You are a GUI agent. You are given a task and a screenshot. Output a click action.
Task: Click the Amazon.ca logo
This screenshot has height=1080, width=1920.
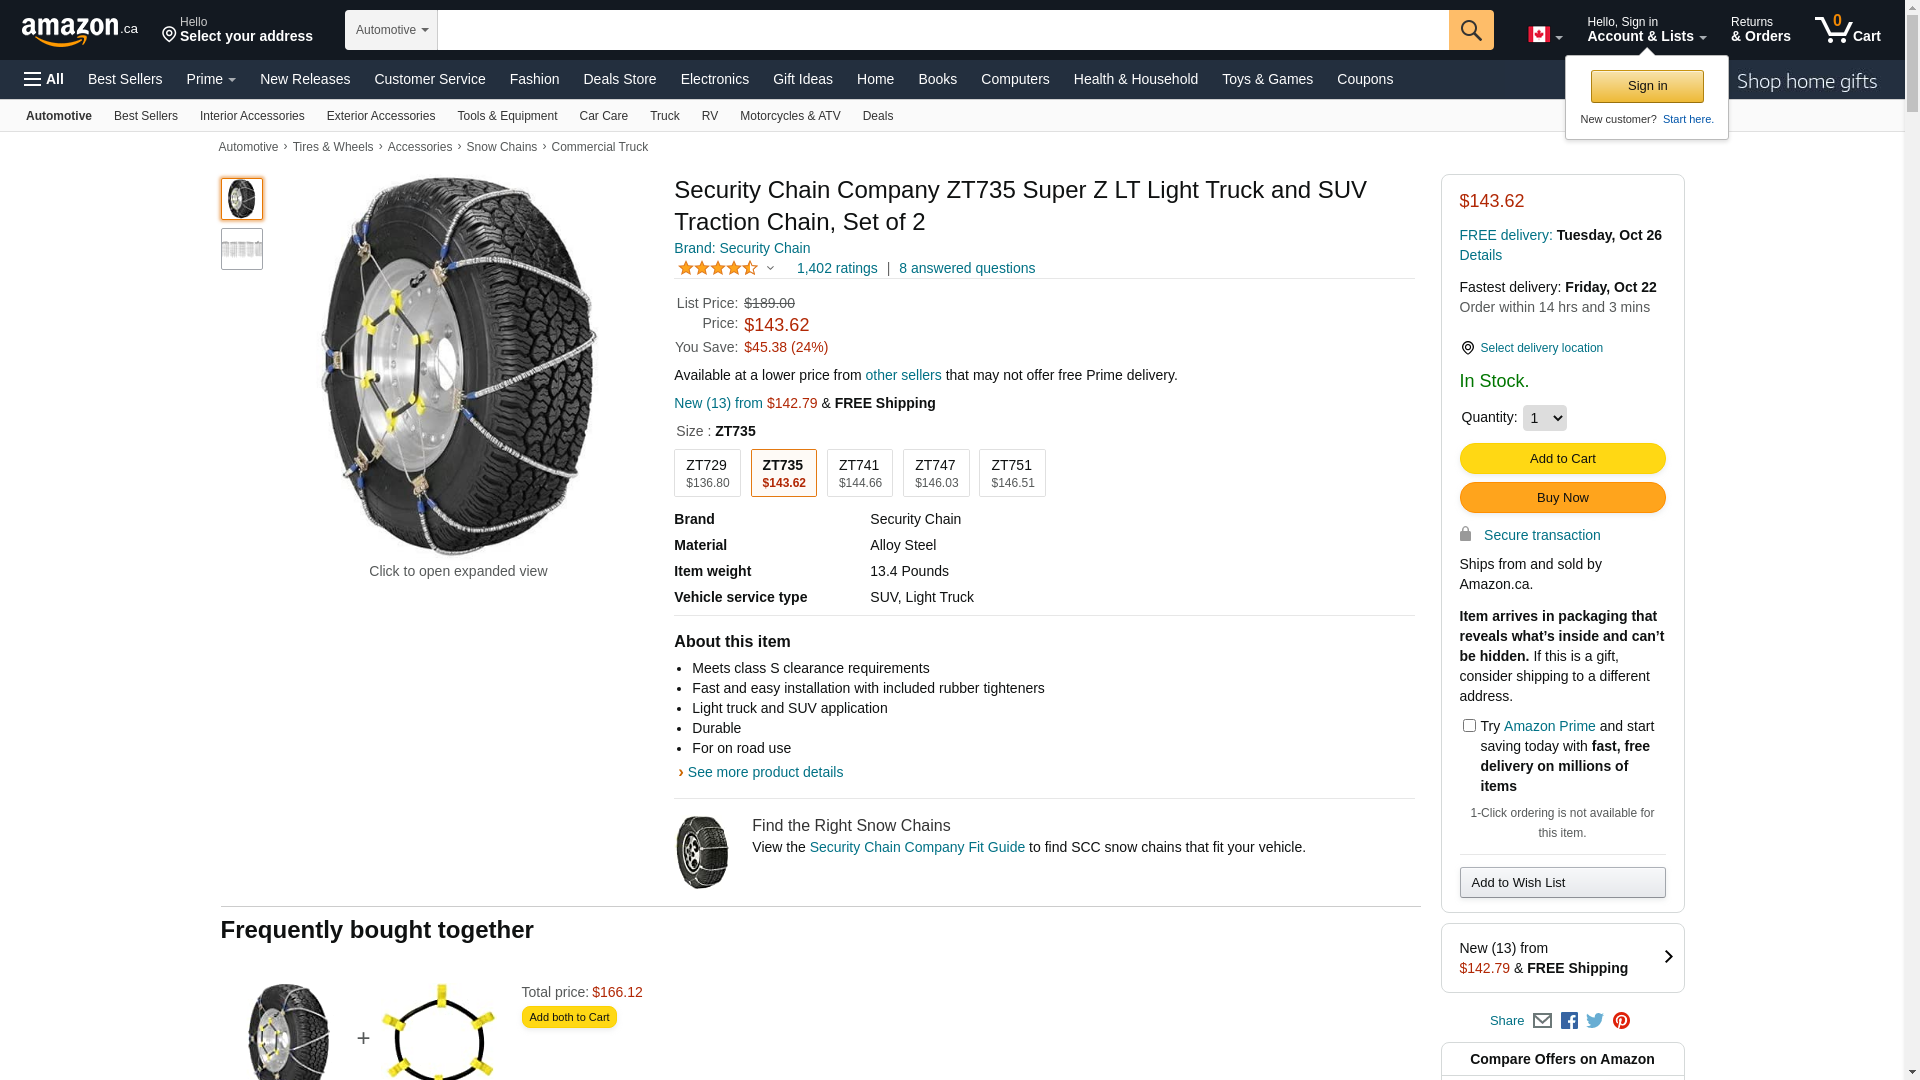pyautogui.click(x=79, y=31)
